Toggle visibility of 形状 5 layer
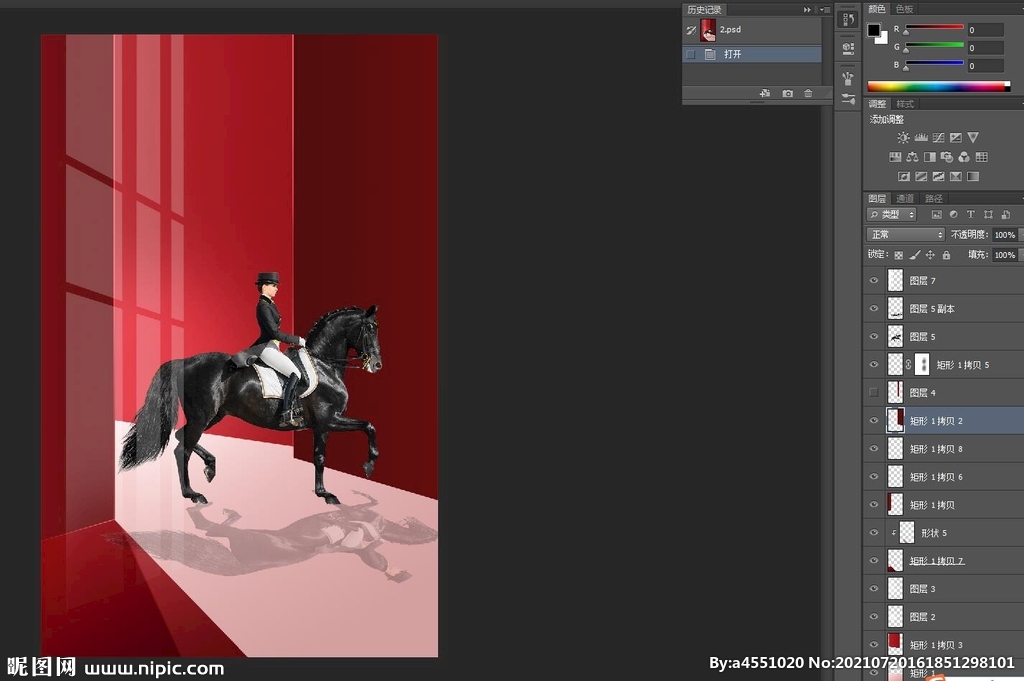Screen dimensions: 1024x681 click(x=874, y=533)
